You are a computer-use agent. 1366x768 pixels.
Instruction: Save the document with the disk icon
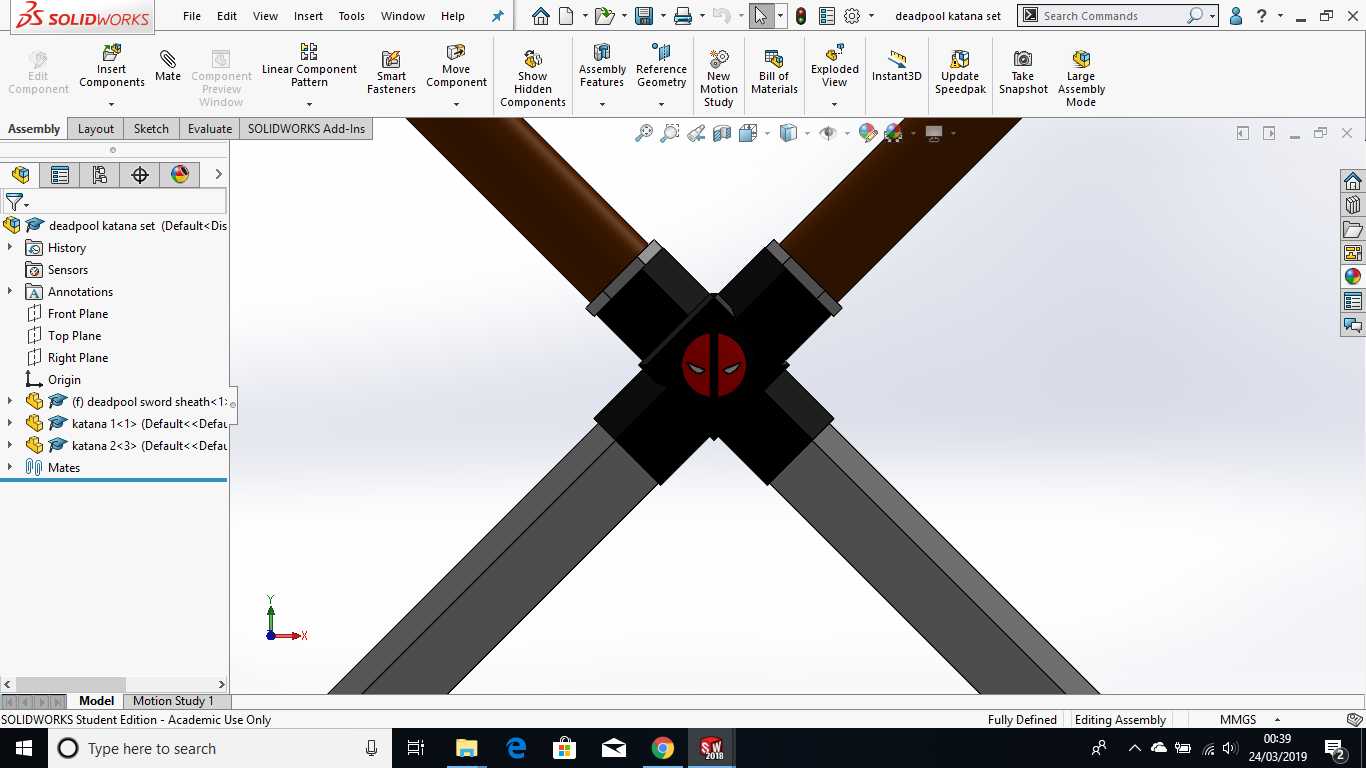click(644, 16)
